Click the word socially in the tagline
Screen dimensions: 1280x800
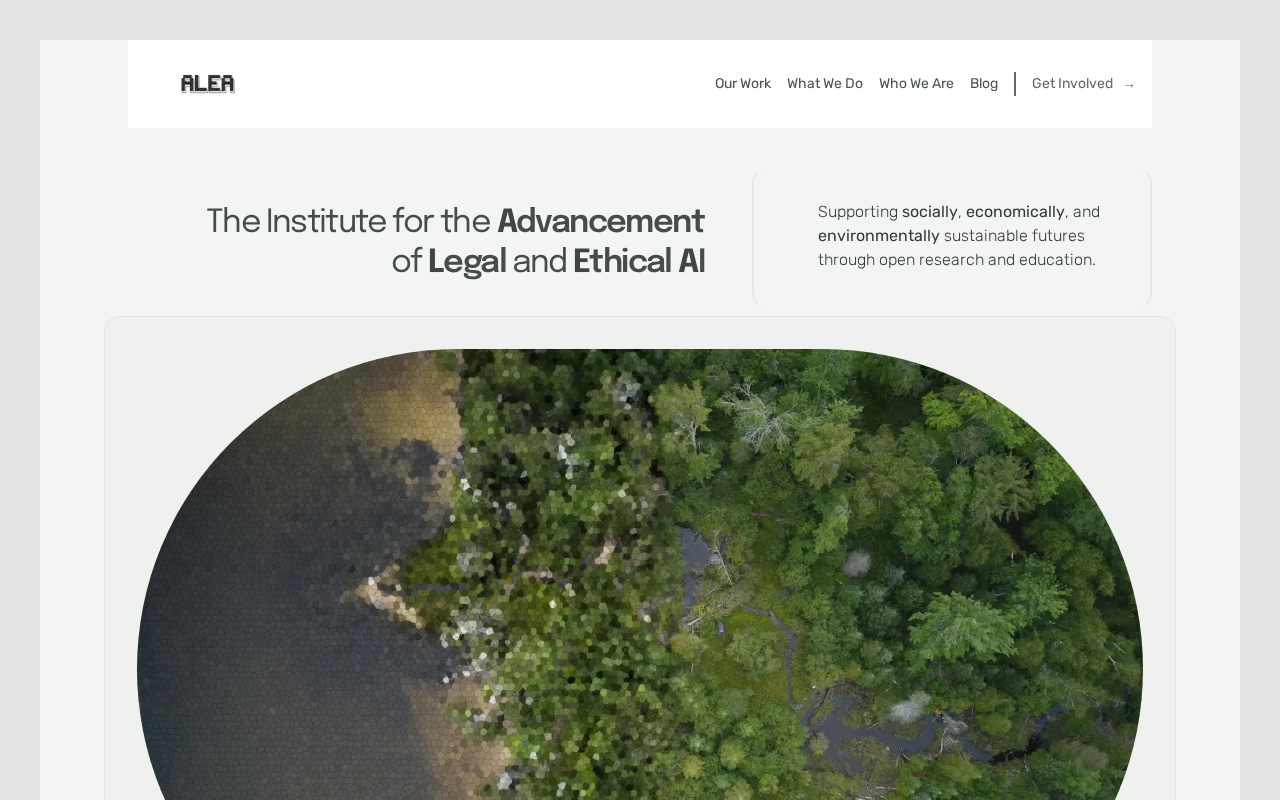point(930,212)
